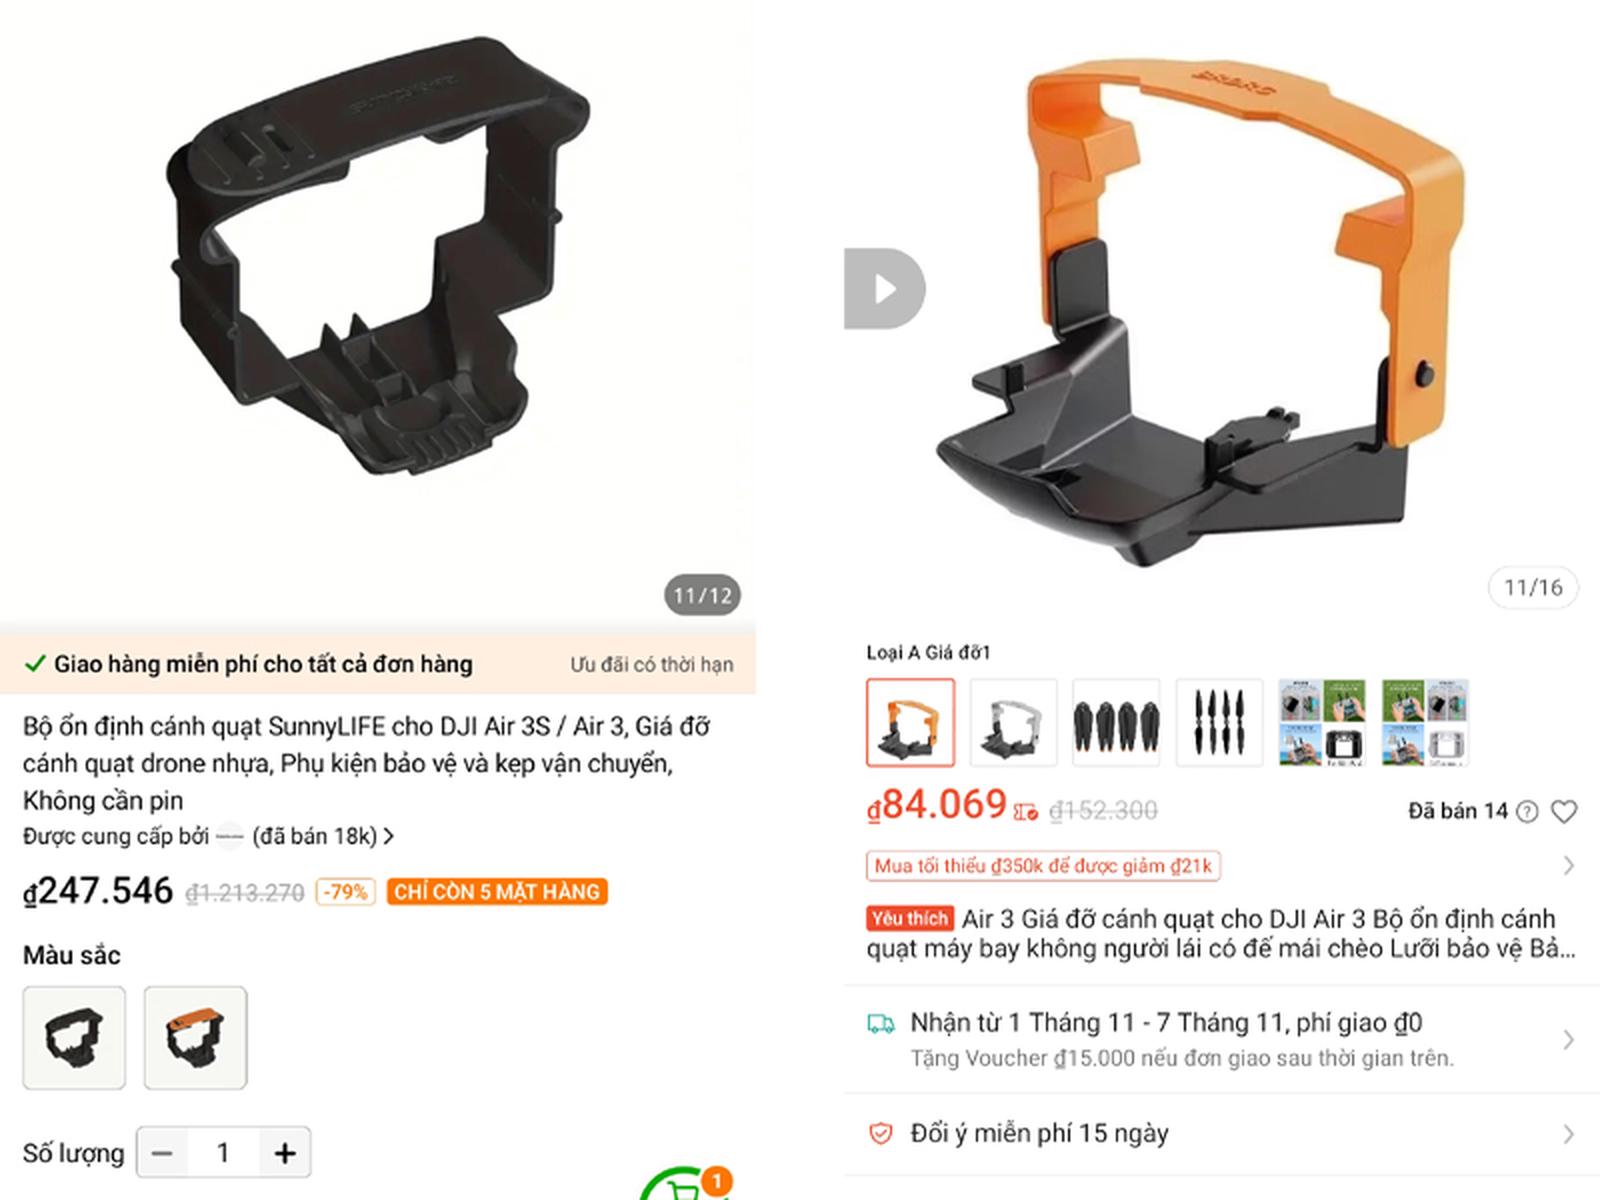Screen dimensions: 1600x1200
Task: Select the orange-tipped propellers variant thumbnail
Action: [1116, 723]
